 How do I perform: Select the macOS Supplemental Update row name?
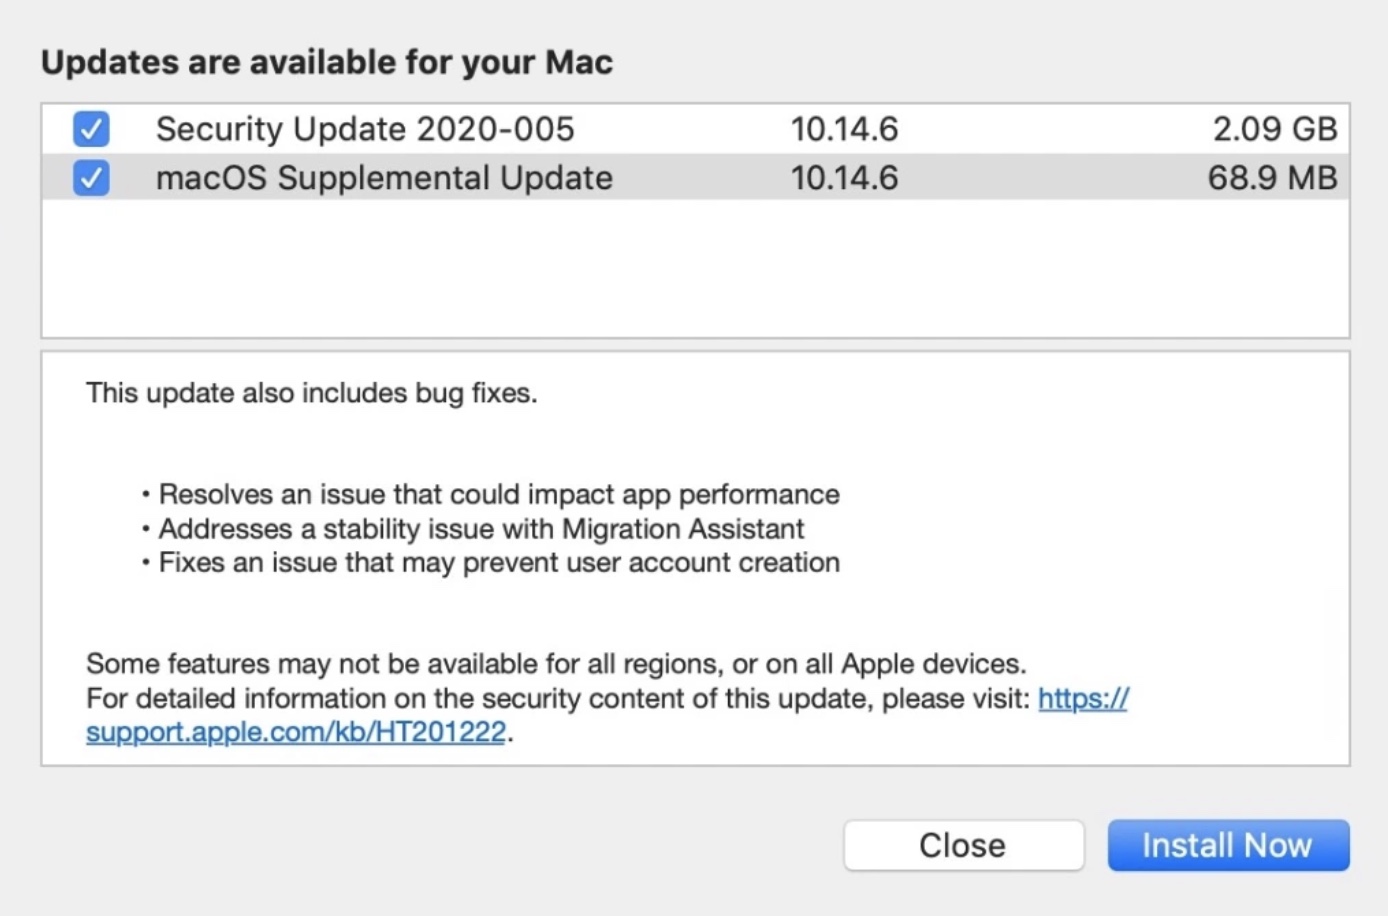click(384, 178)
